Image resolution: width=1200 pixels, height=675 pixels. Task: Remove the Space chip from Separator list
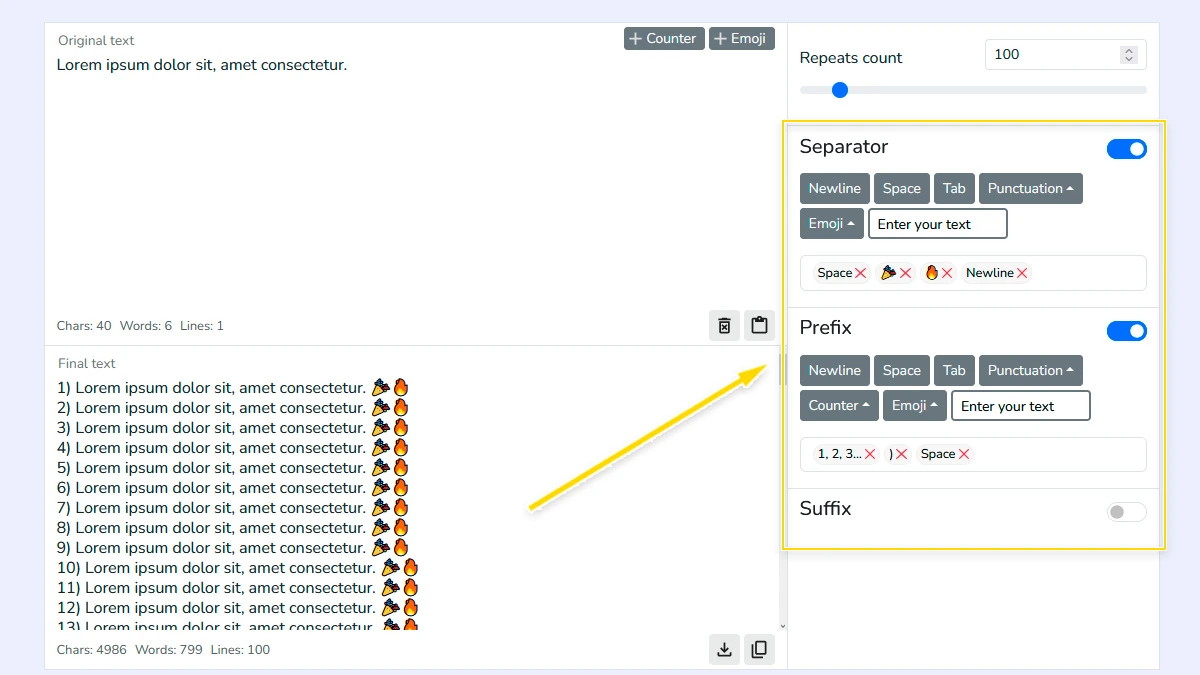[x=862, y=272]
